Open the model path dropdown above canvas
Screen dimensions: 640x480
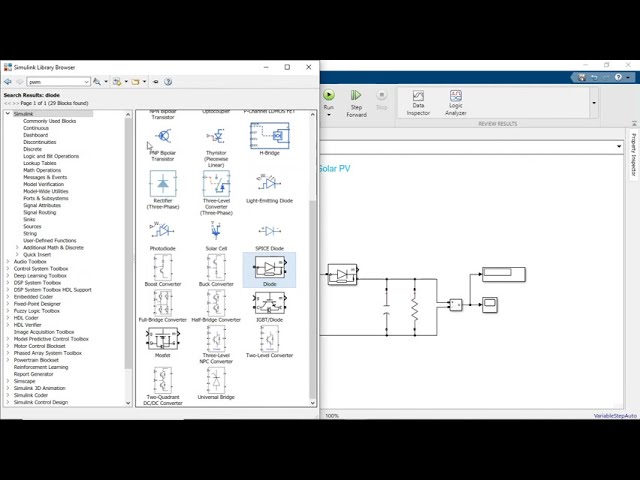[x=619, y=146]
